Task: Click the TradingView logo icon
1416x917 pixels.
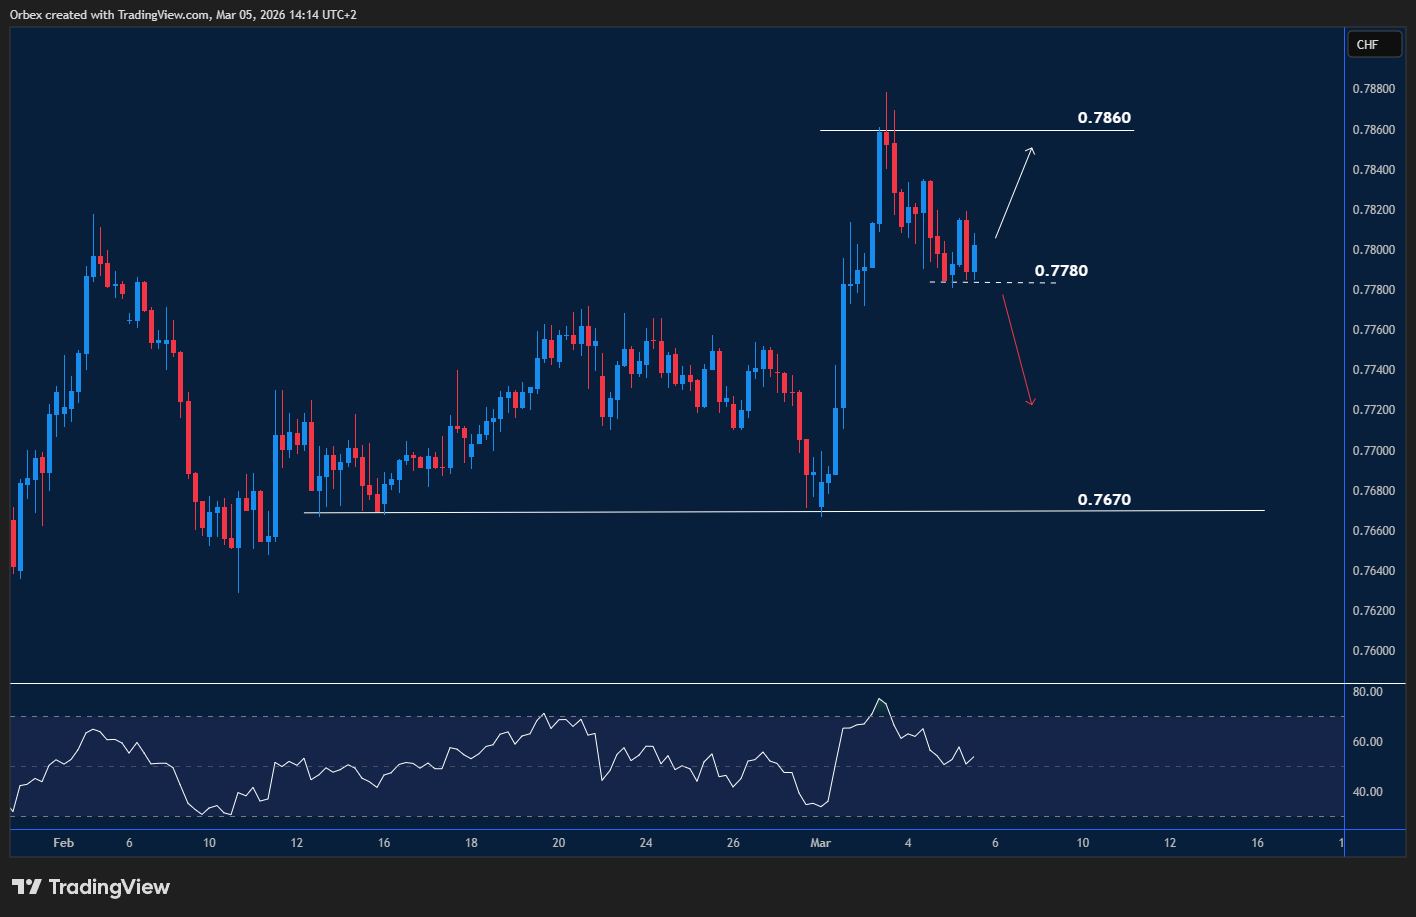Action: point(28,887)
